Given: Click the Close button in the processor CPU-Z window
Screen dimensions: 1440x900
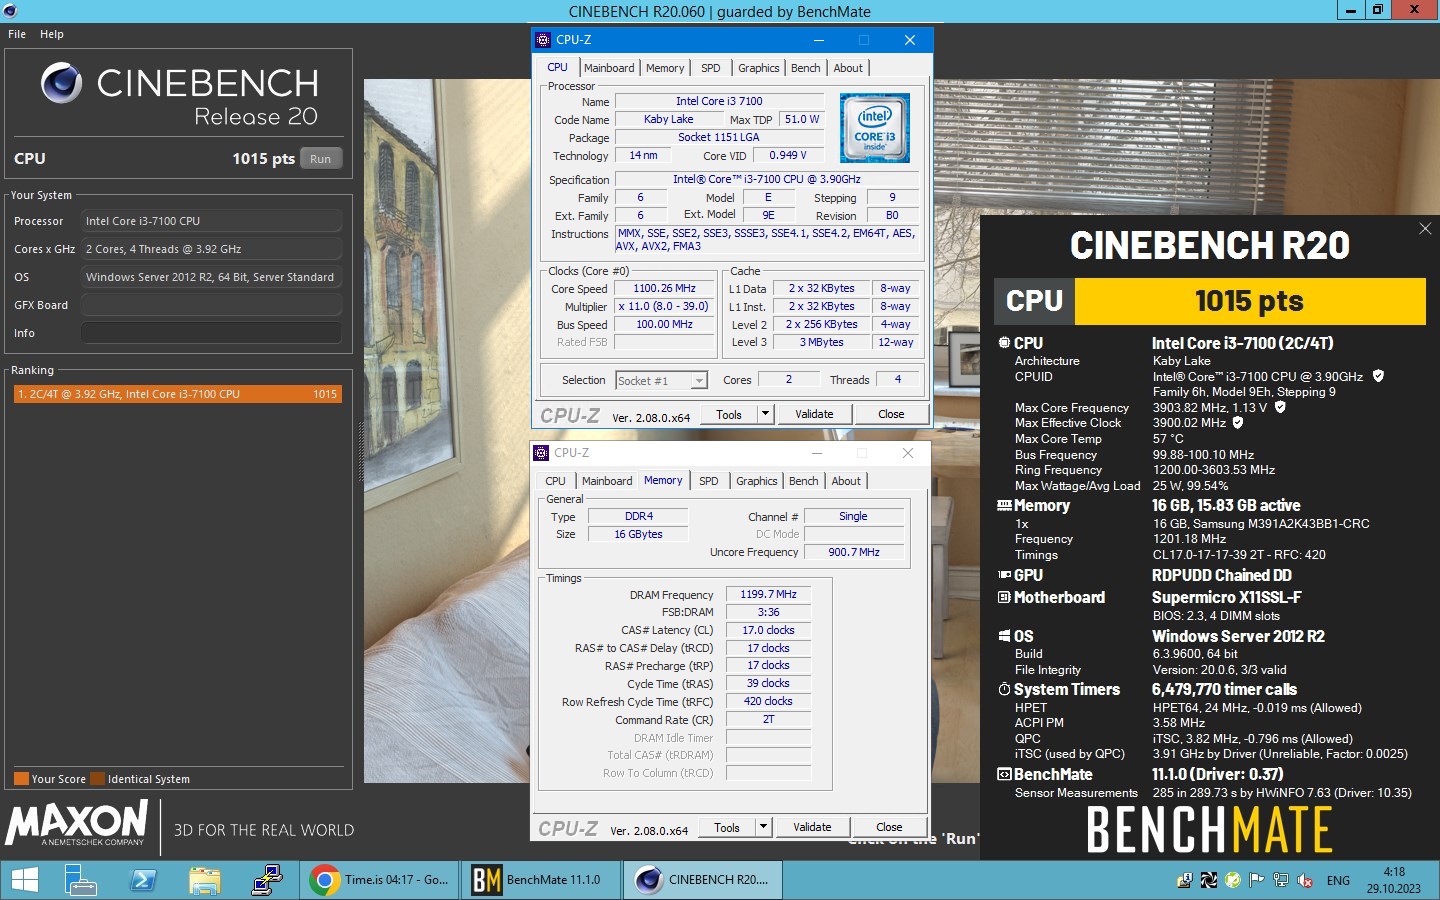Looking at the screenshot, I should point(891,414).
